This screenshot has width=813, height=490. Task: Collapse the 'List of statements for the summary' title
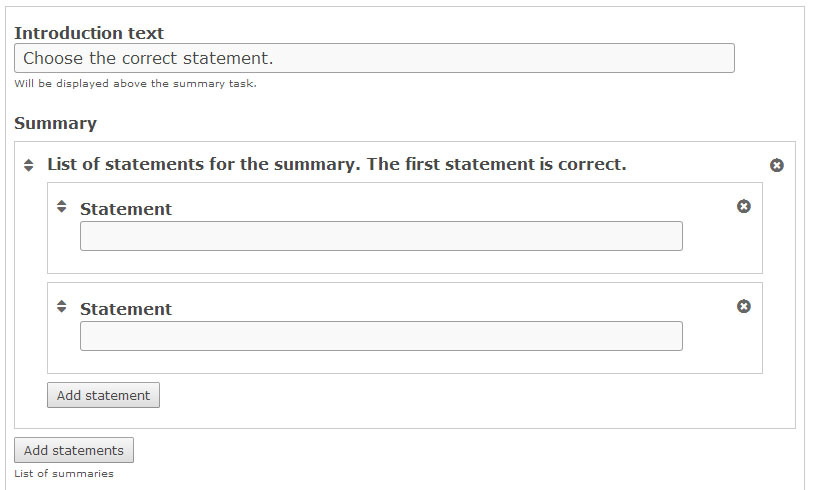[x=336, y=164]
